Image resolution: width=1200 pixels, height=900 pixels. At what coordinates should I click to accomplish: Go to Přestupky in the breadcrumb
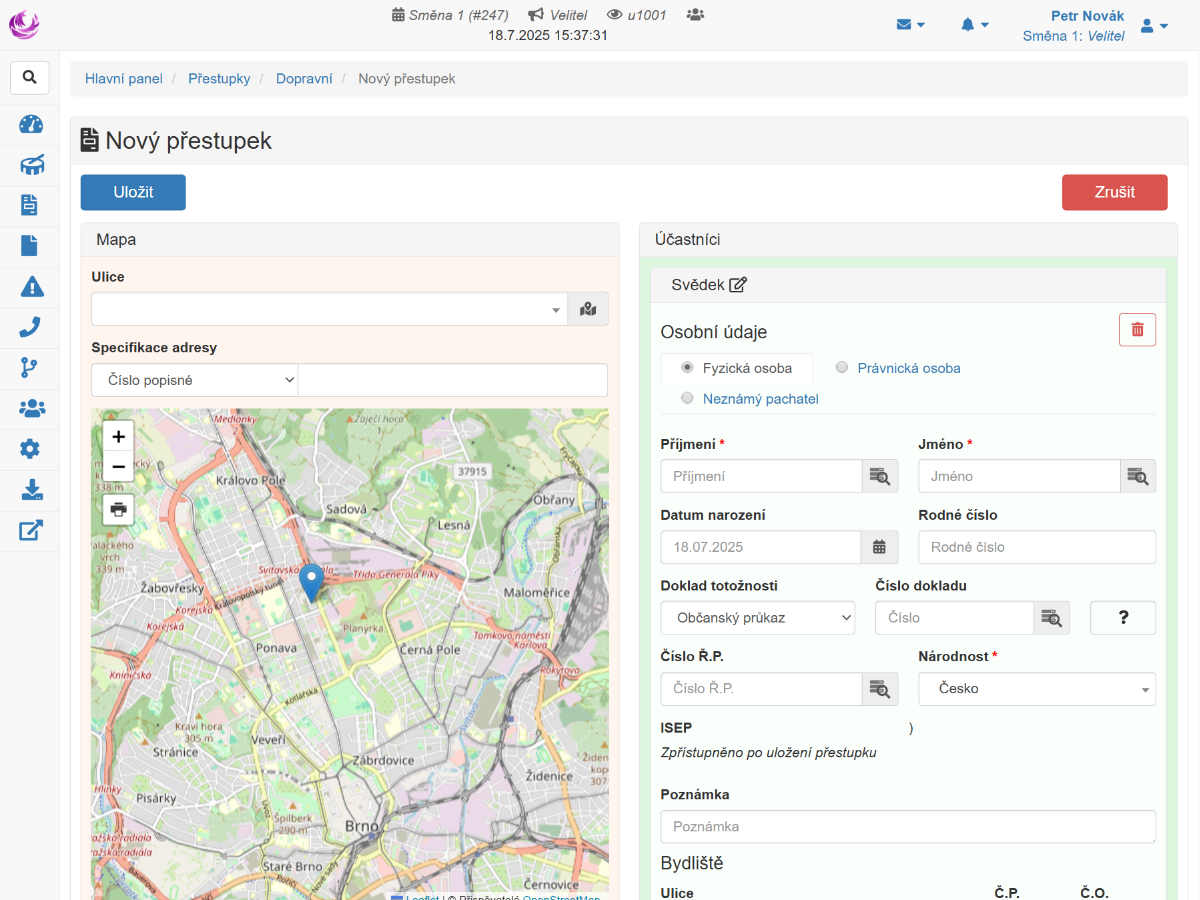point(219,78)
